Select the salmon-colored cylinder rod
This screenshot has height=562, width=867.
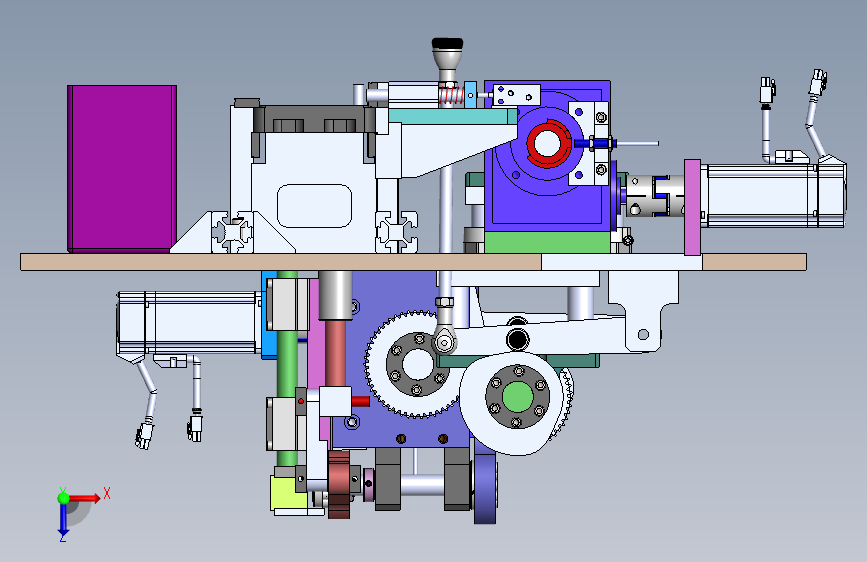335,353
